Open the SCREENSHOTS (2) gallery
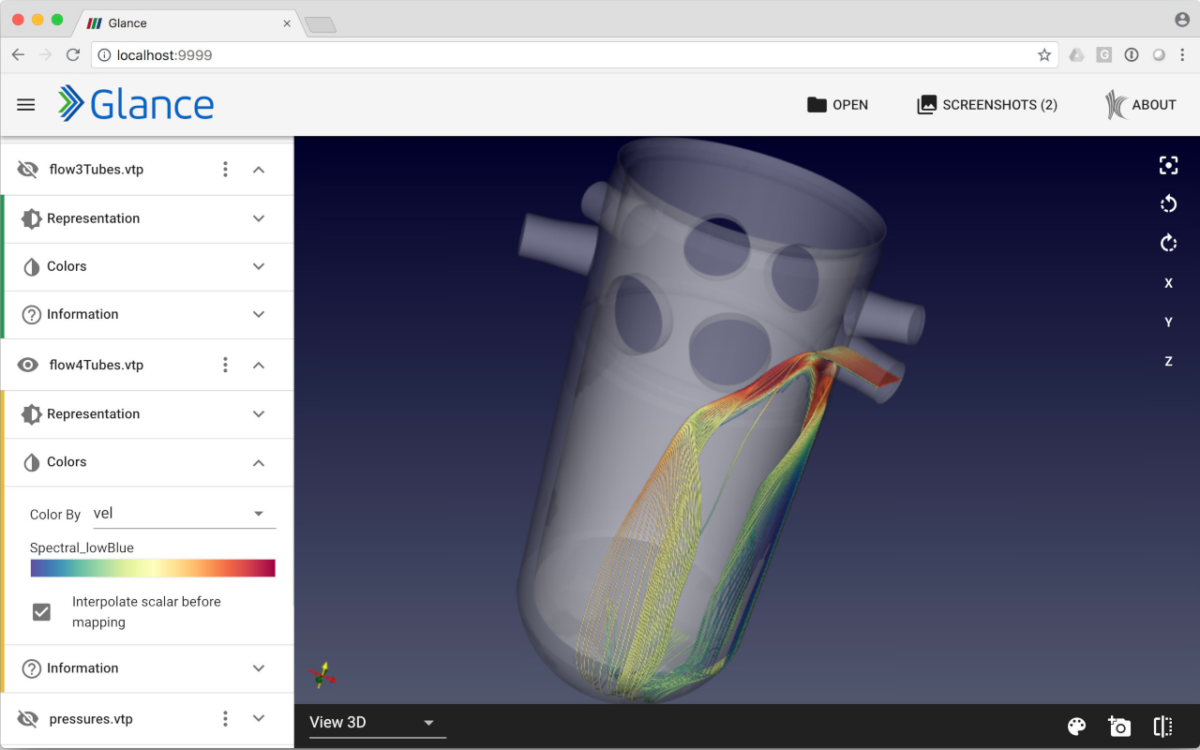The height and width of the screenshot is (750, 1200). 987,105
